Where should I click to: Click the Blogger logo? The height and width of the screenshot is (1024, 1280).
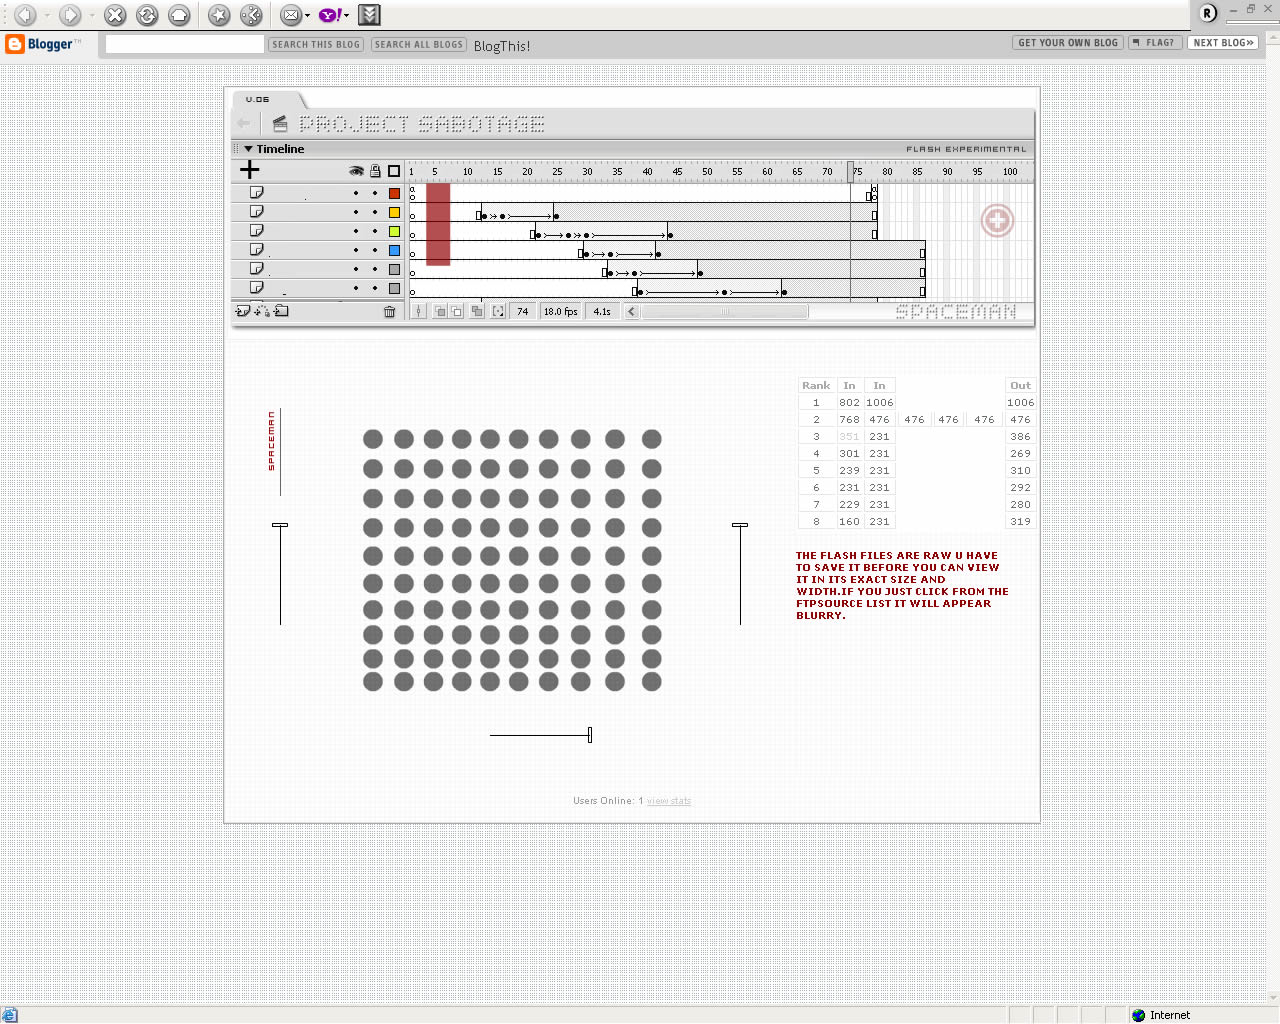[43, 44]
